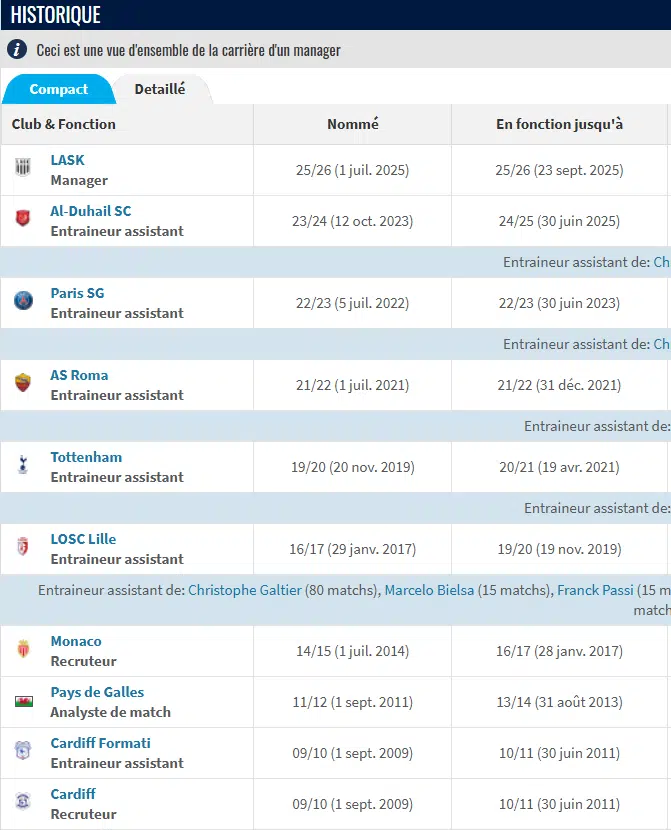Click the Tottenham club crest icon
The image size is (671, 830).
point(23,464)
